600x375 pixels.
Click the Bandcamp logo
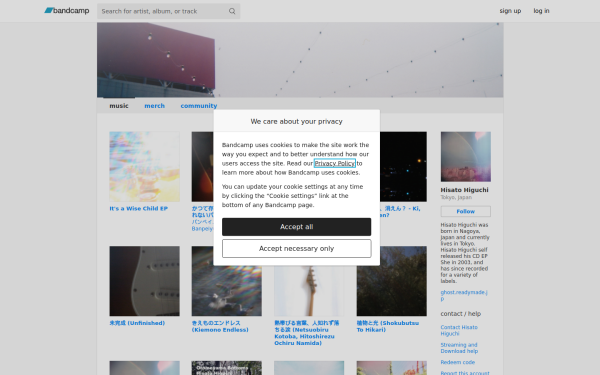(x=67, y=11)
